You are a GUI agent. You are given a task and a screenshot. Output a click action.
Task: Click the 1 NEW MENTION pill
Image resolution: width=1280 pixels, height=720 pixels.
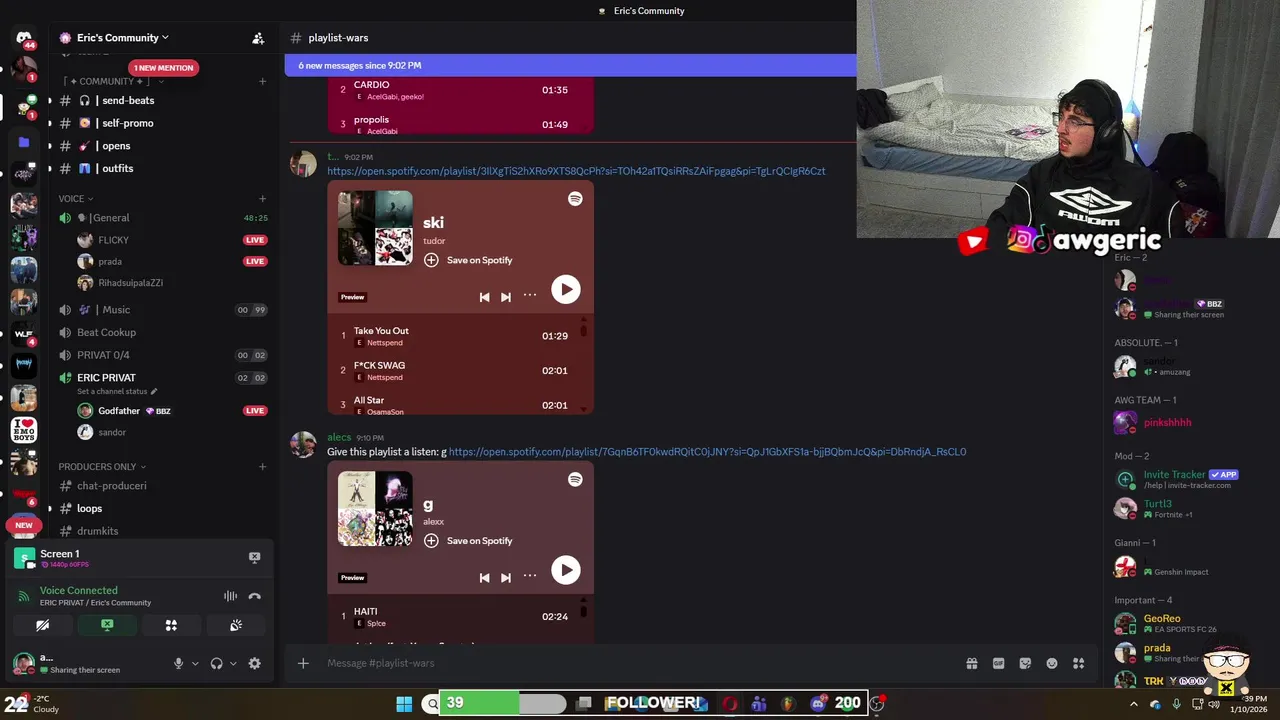163,68
